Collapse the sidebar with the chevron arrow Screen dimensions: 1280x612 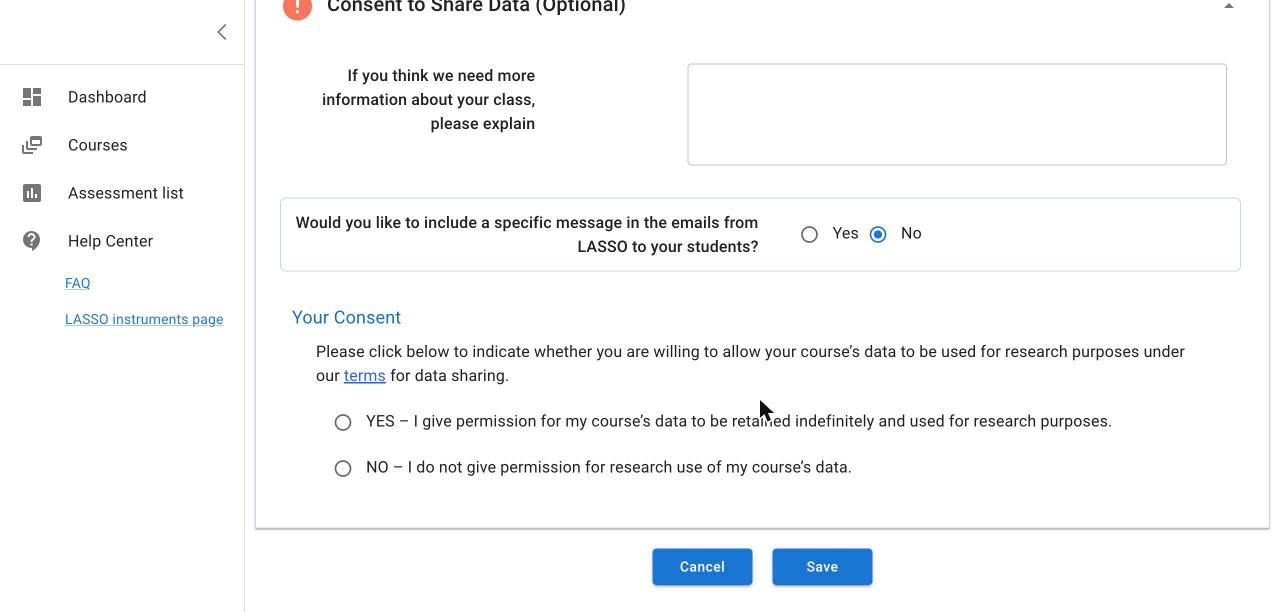222,32
